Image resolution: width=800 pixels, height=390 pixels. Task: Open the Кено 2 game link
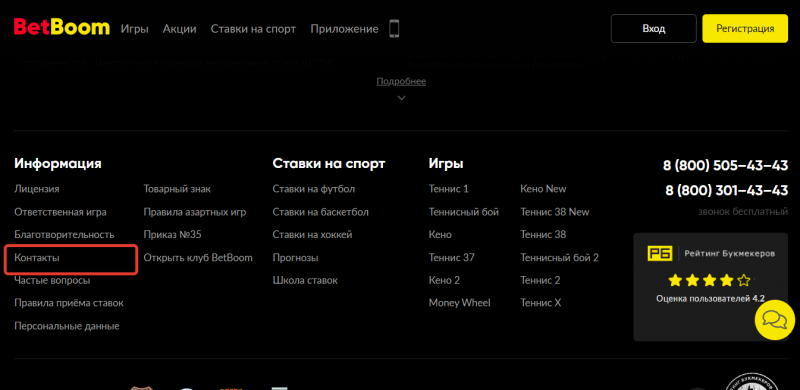[444, 280]
